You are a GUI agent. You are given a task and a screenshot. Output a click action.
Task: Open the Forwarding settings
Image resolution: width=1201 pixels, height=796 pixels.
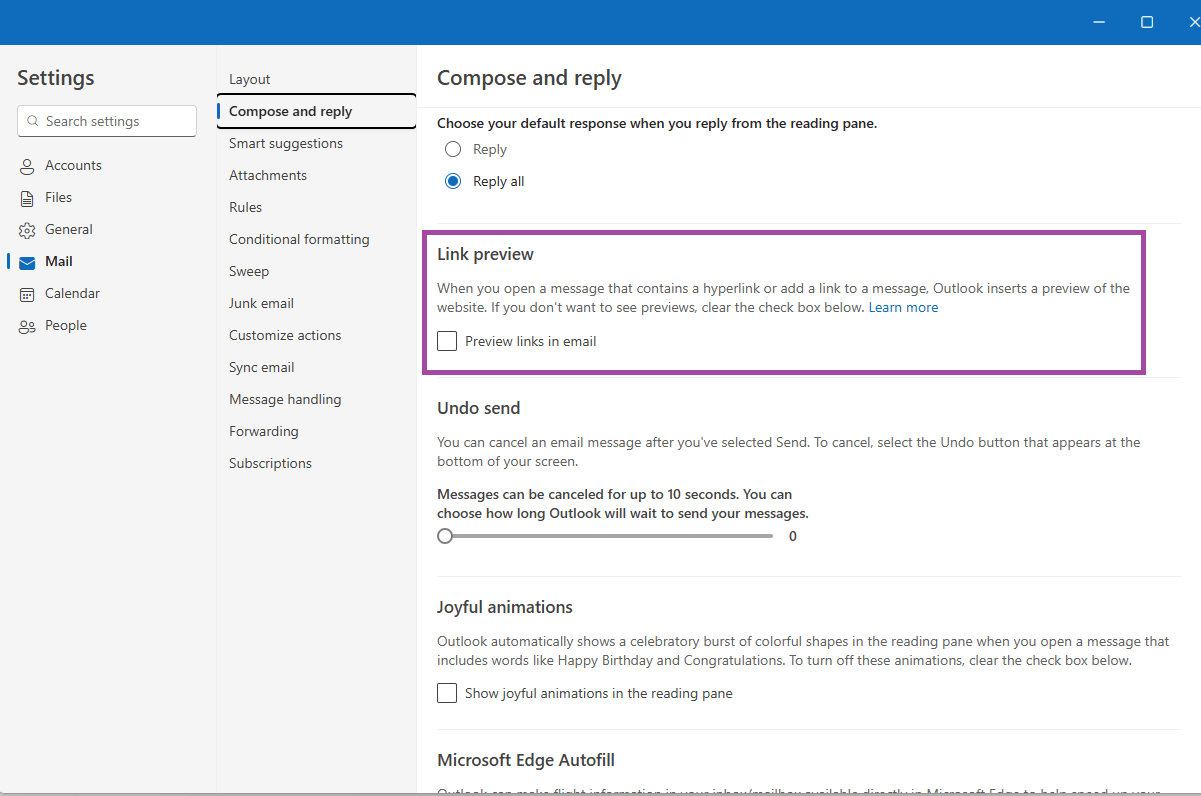point(263,431)
